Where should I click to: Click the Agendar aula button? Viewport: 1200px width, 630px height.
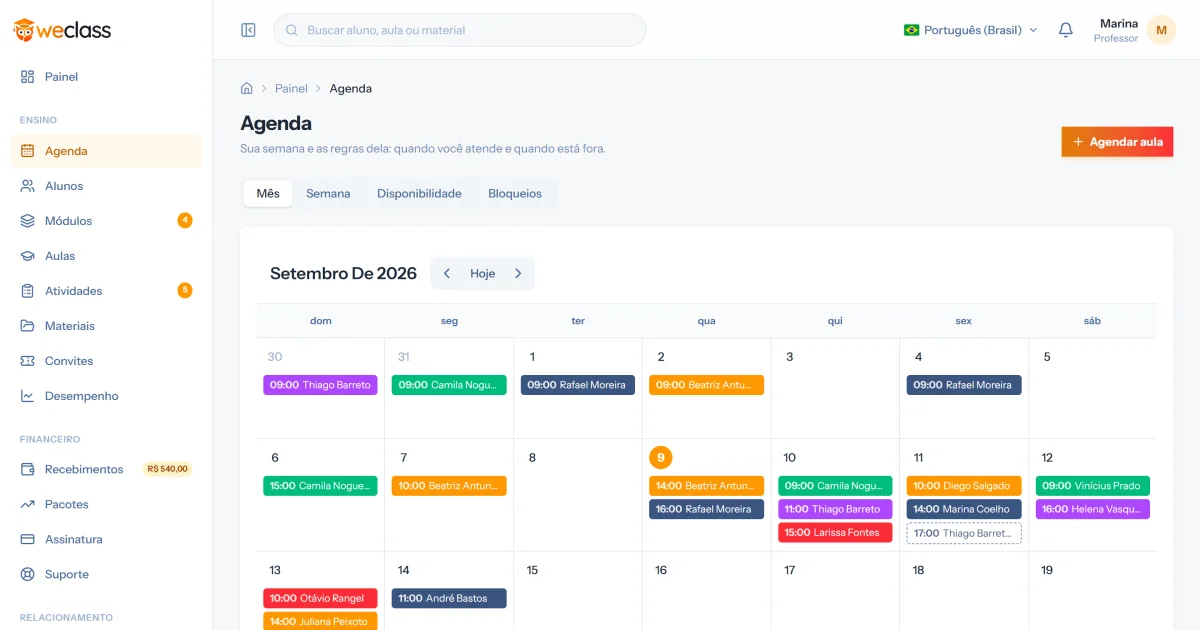1117,142
